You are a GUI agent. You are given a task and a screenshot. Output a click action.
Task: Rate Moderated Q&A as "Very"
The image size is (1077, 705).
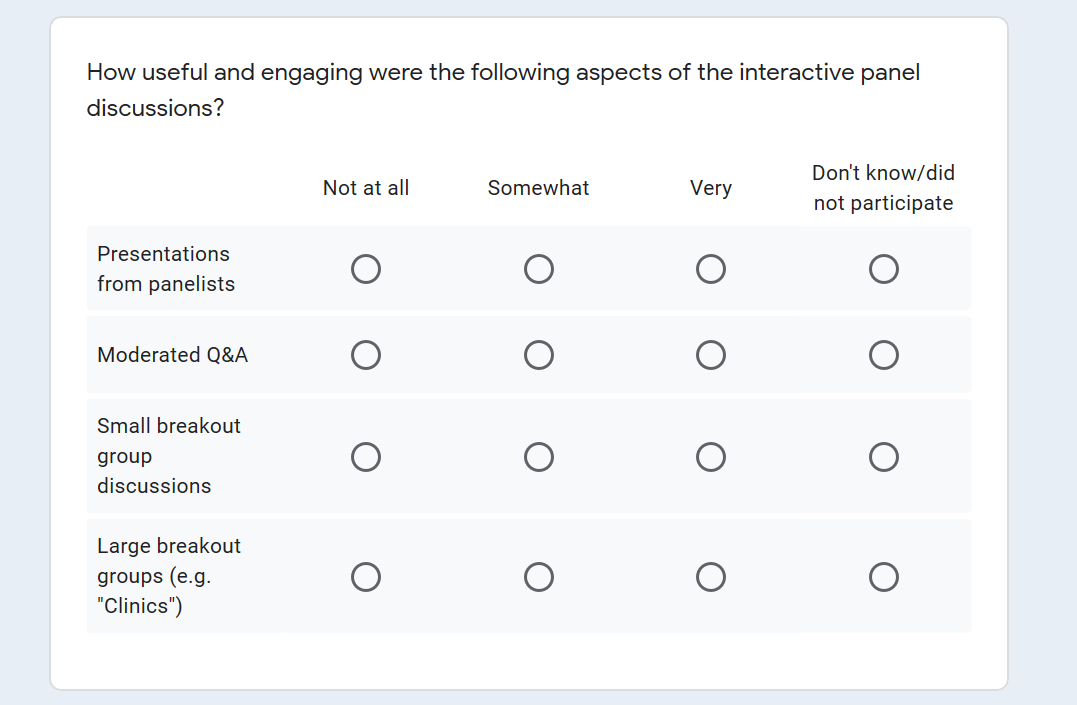coord(711,355)
